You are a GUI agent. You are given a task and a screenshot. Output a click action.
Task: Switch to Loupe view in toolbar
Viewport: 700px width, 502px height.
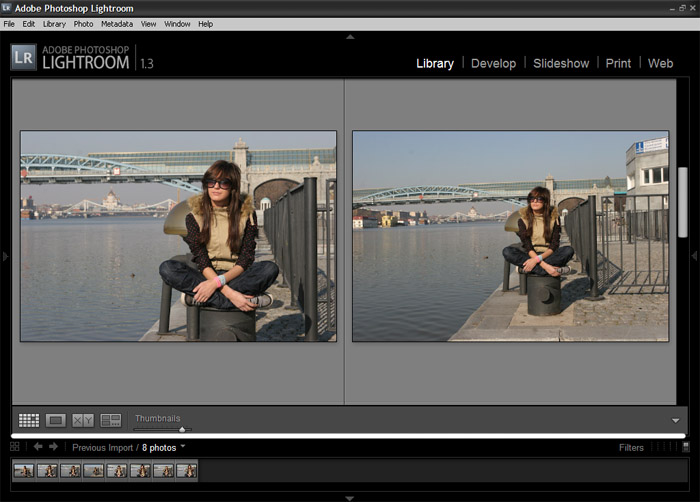click(x=56, y=421)
